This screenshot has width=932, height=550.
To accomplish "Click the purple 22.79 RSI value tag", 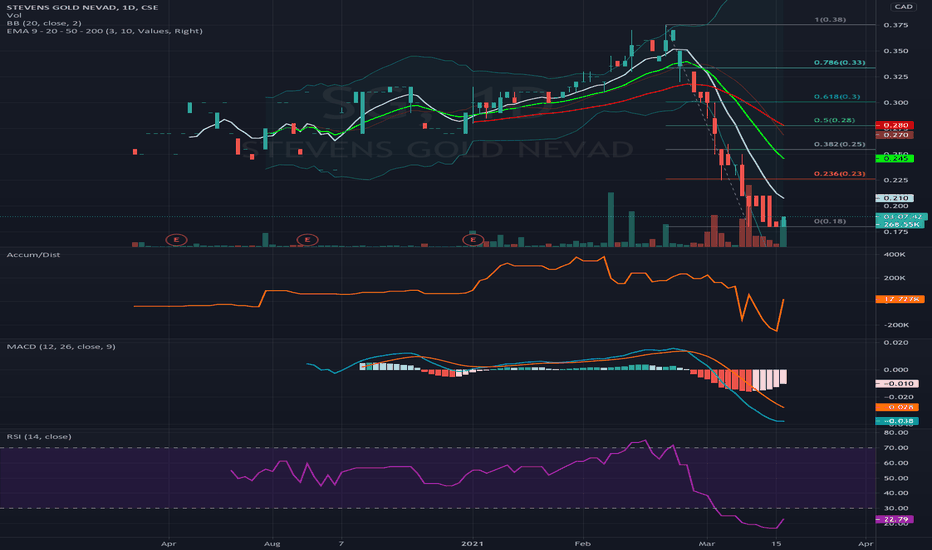I will pyautogui.click(x=895, y=519).
